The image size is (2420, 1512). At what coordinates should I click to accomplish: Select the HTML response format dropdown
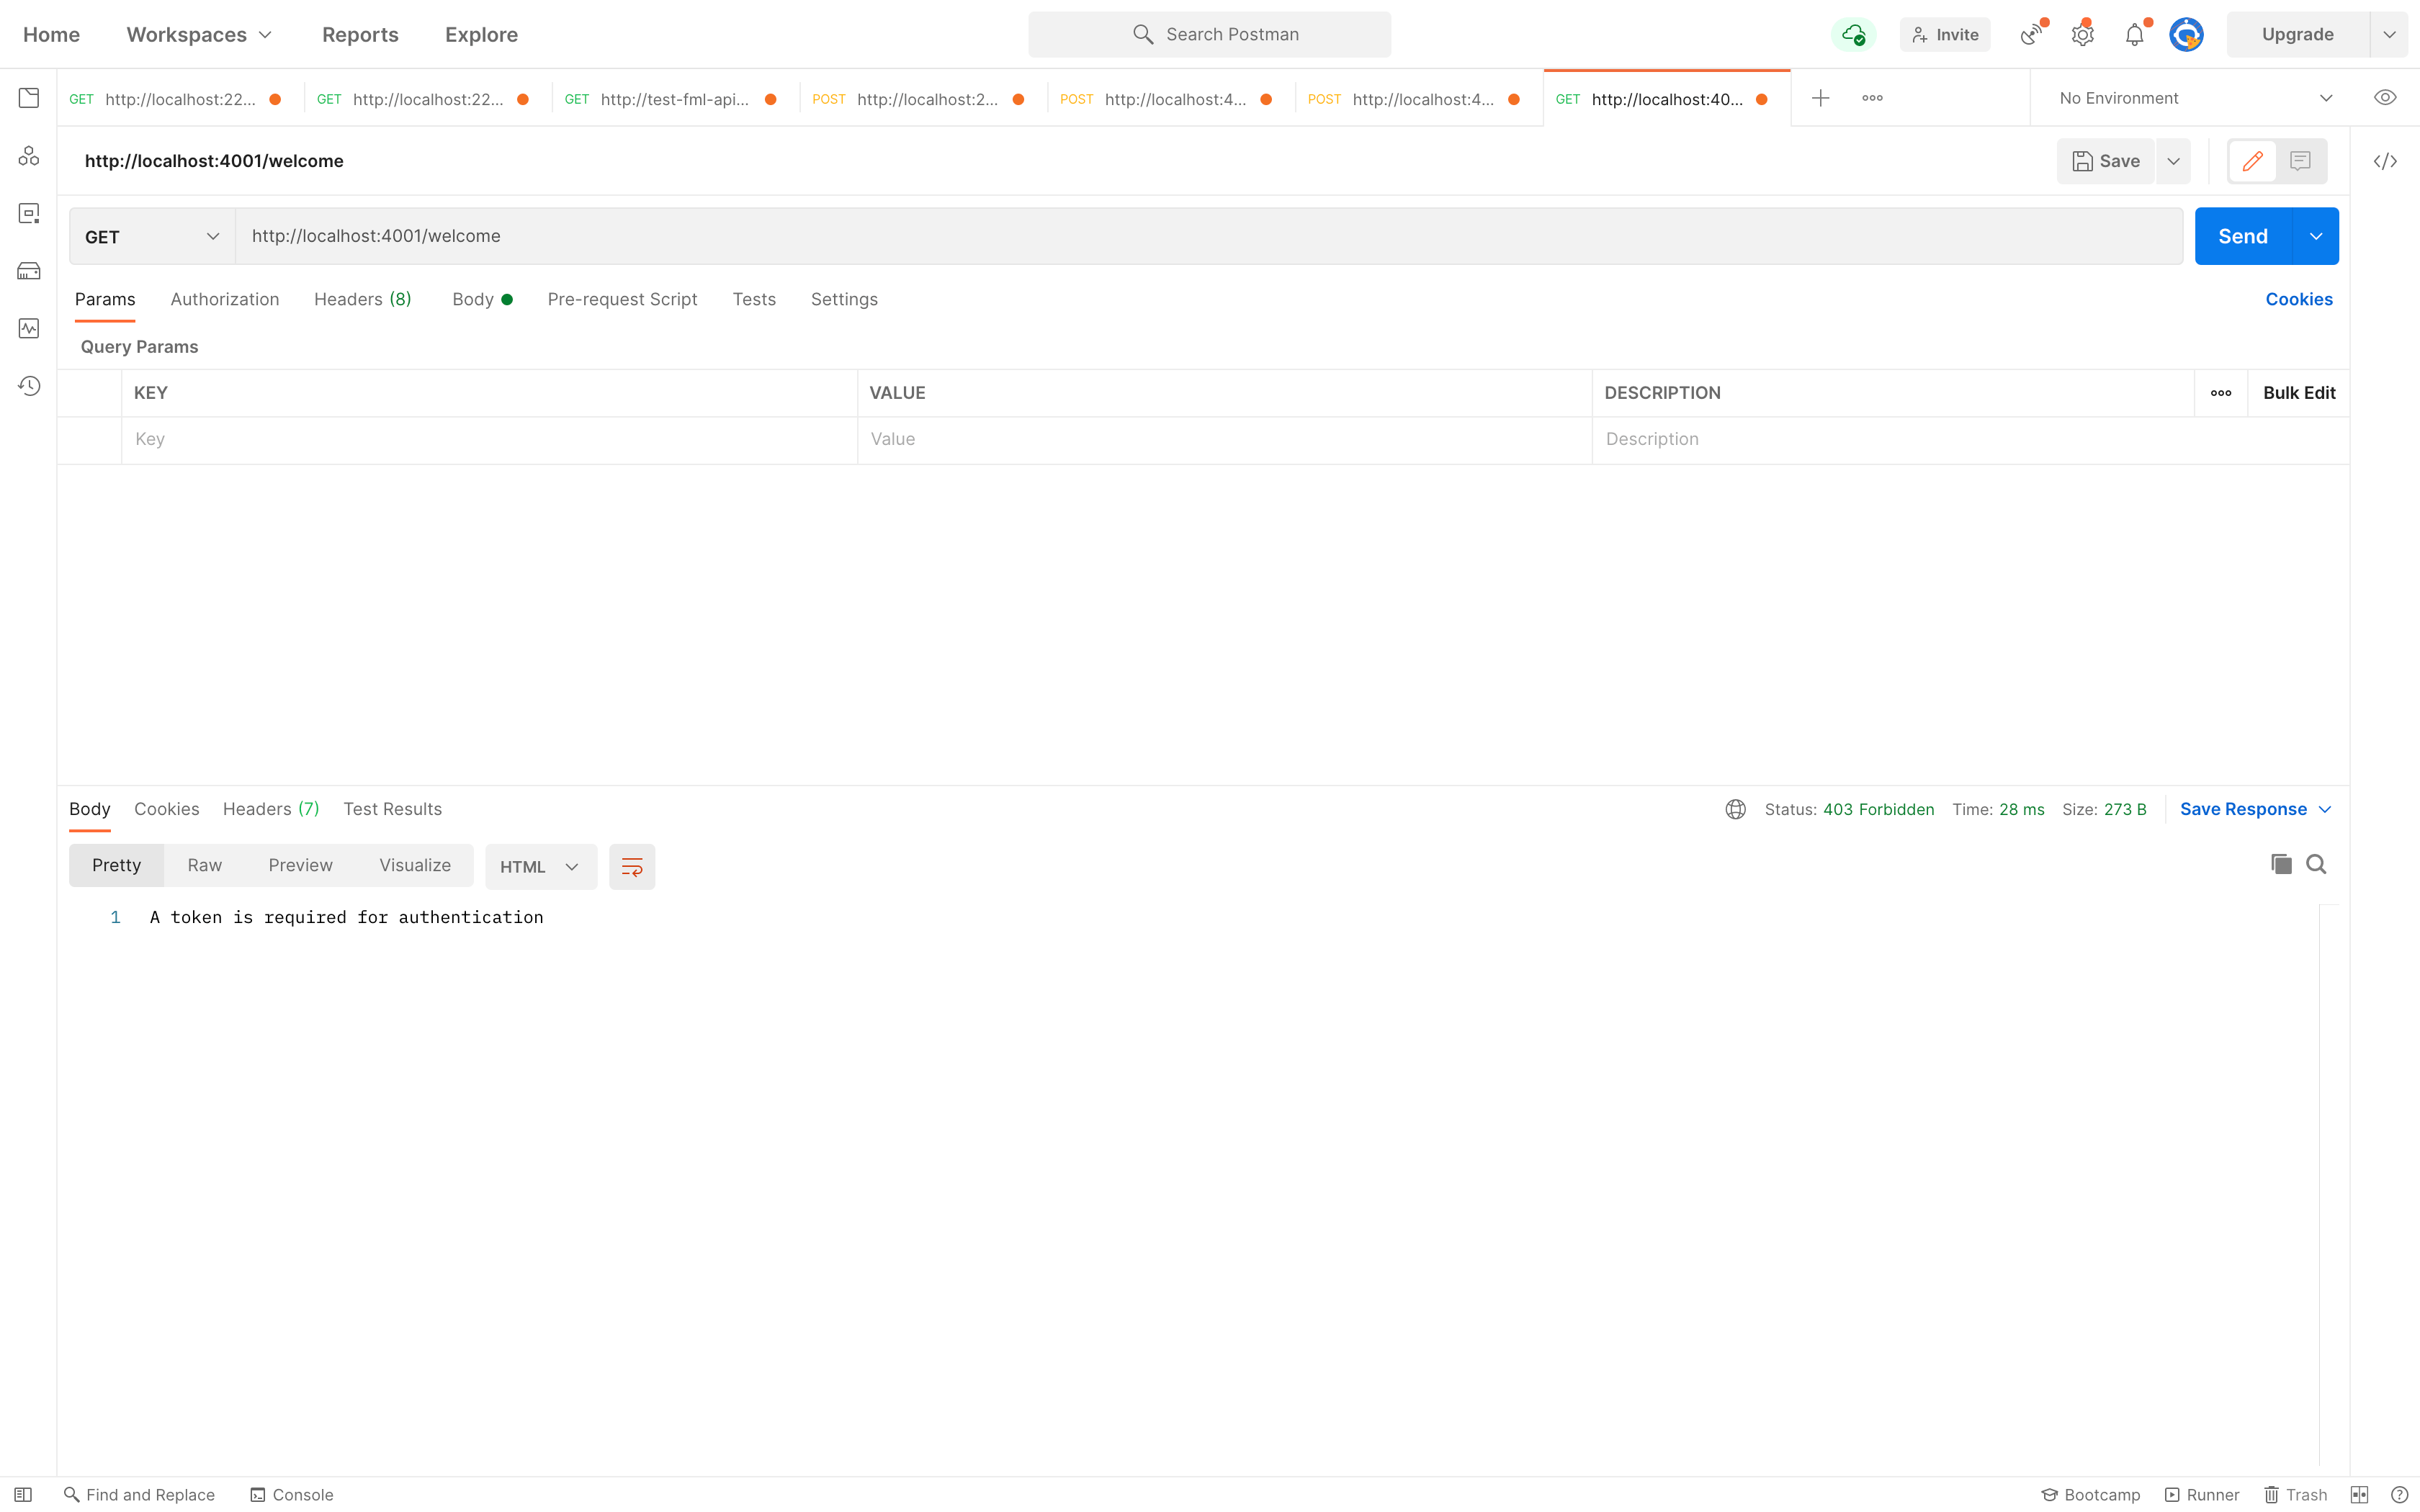(535, 865)
